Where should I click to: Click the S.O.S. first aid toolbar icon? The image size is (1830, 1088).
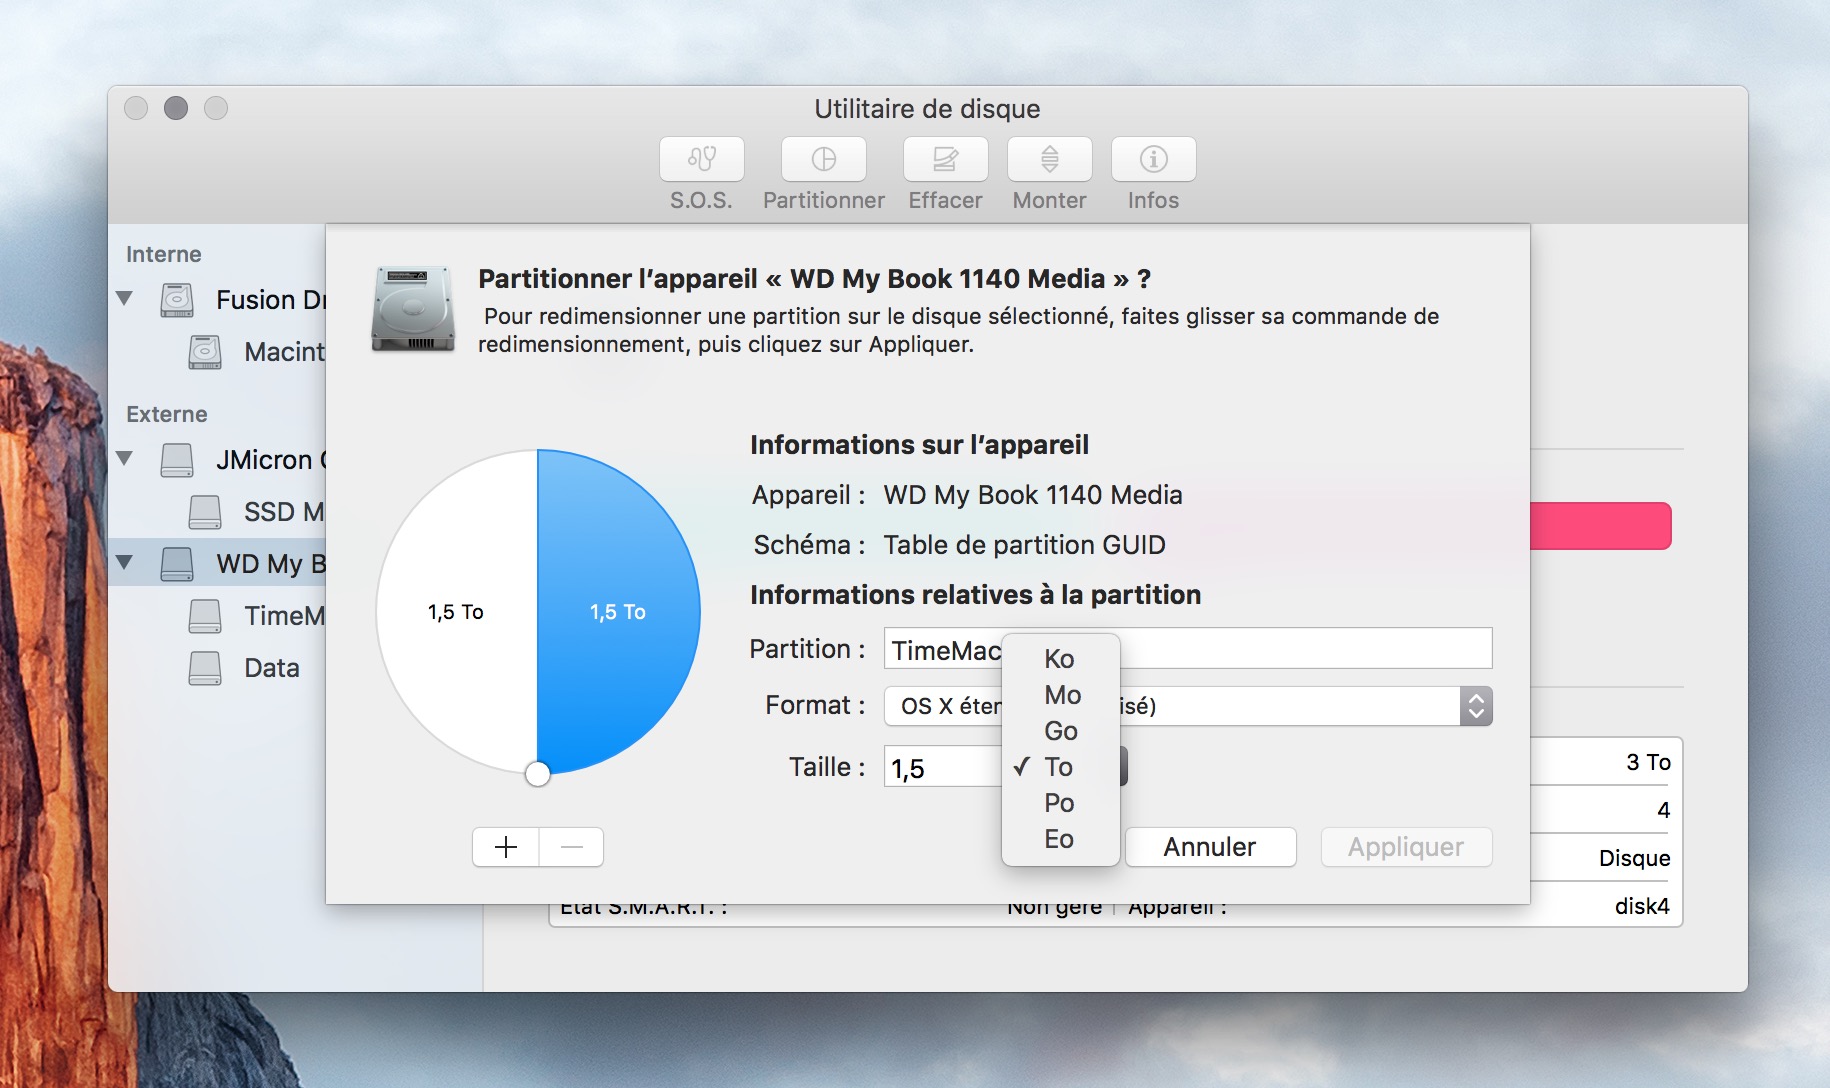(701, 159)
